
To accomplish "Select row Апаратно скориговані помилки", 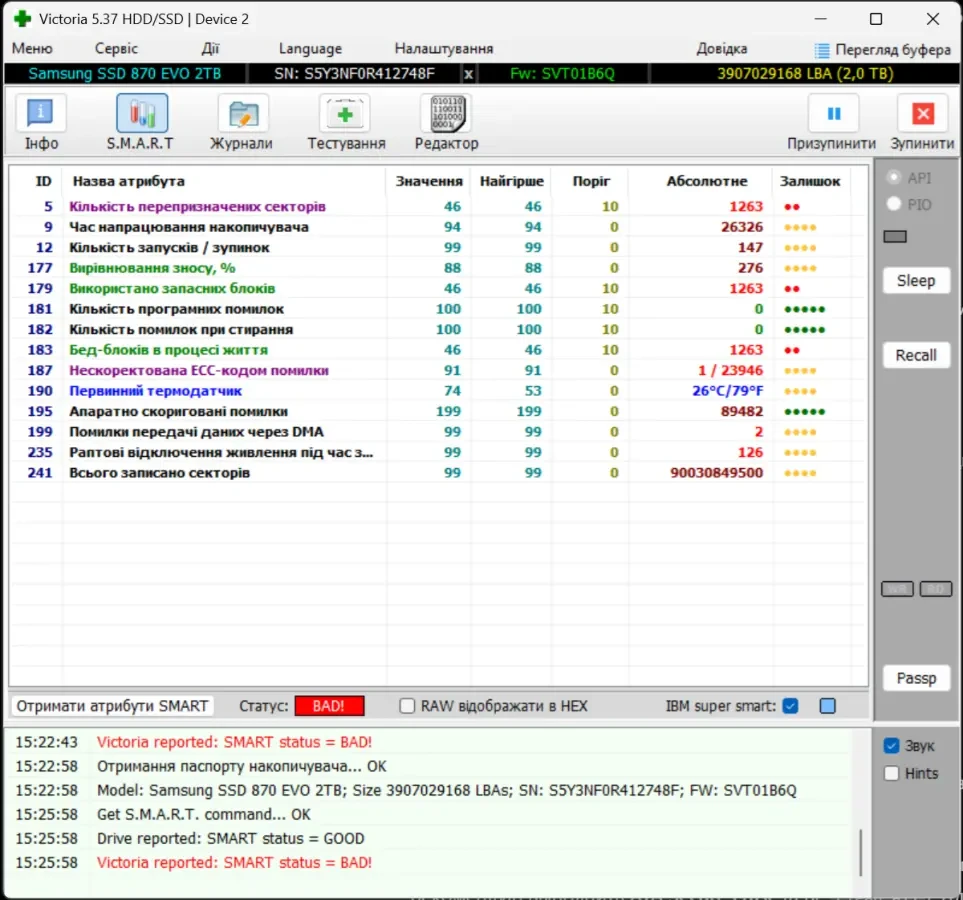I will 439,411.
